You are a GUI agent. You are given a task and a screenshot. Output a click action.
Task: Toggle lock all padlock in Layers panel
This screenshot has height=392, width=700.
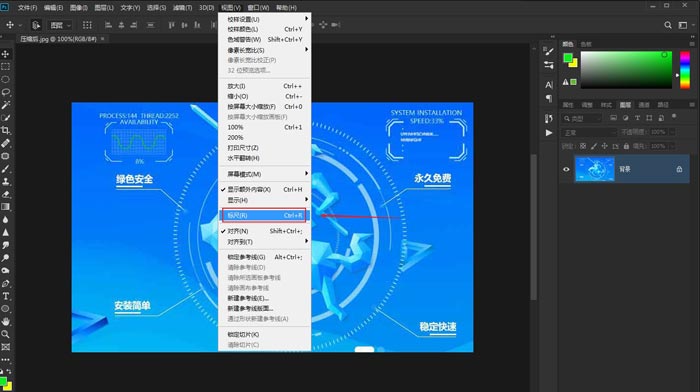pos(626,146)
